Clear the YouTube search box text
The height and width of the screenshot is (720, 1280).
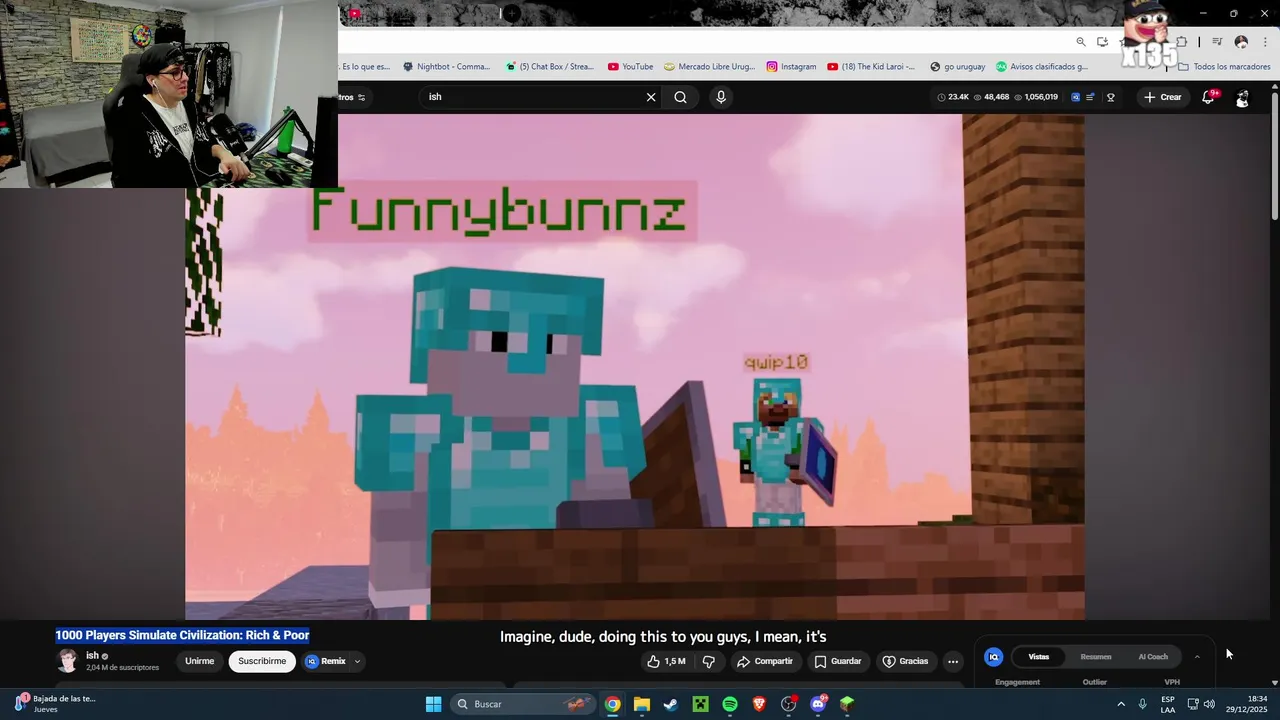(651, 97)
